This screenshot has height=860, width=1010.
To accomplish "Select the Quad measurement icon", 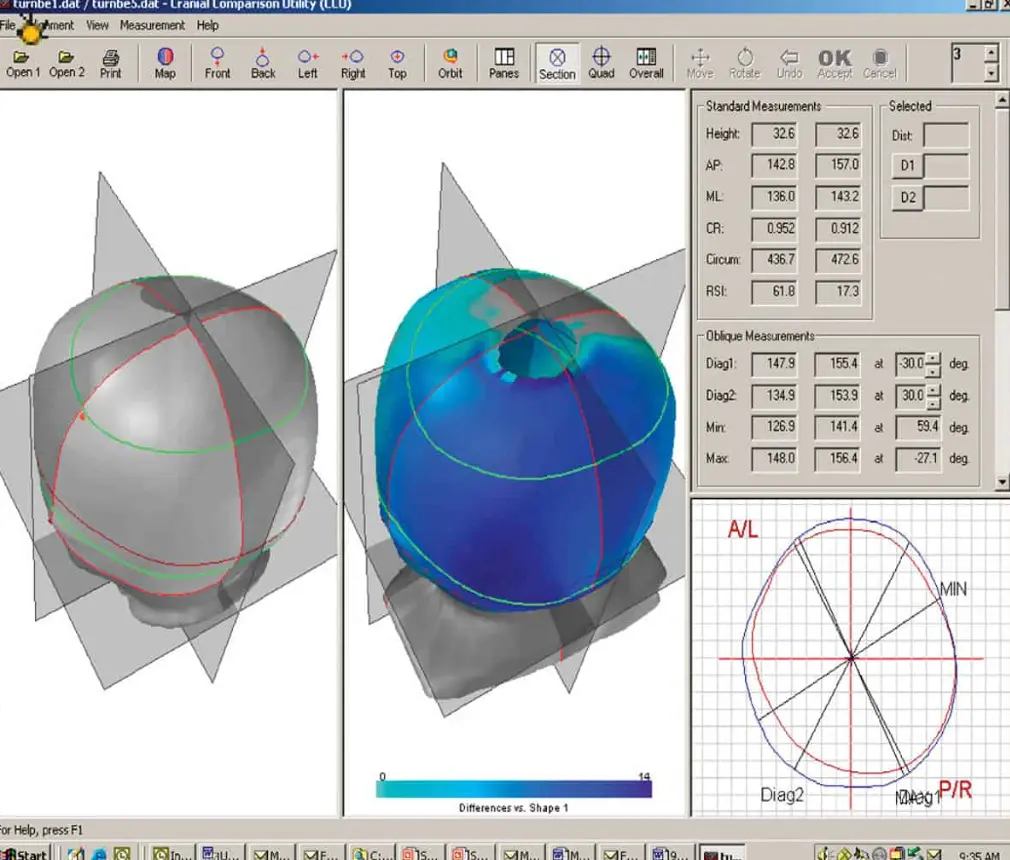I will point(601,62).
